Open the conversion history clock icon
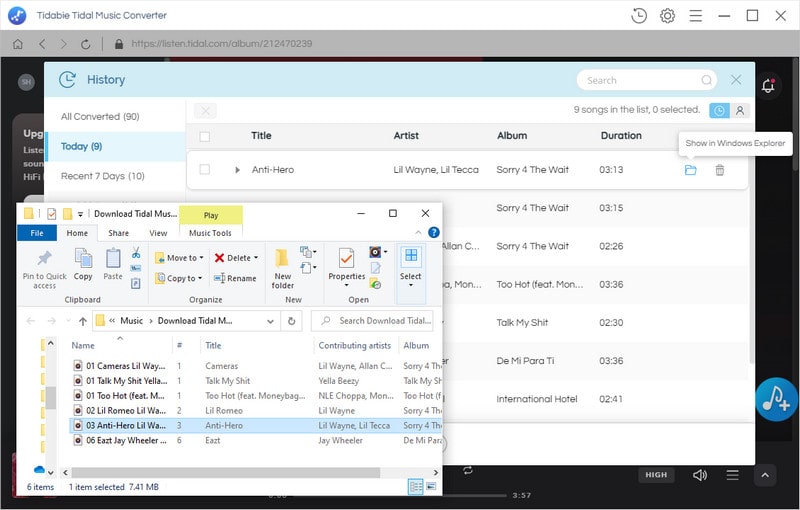The image size is (800, 510). (x=640, y=15)
